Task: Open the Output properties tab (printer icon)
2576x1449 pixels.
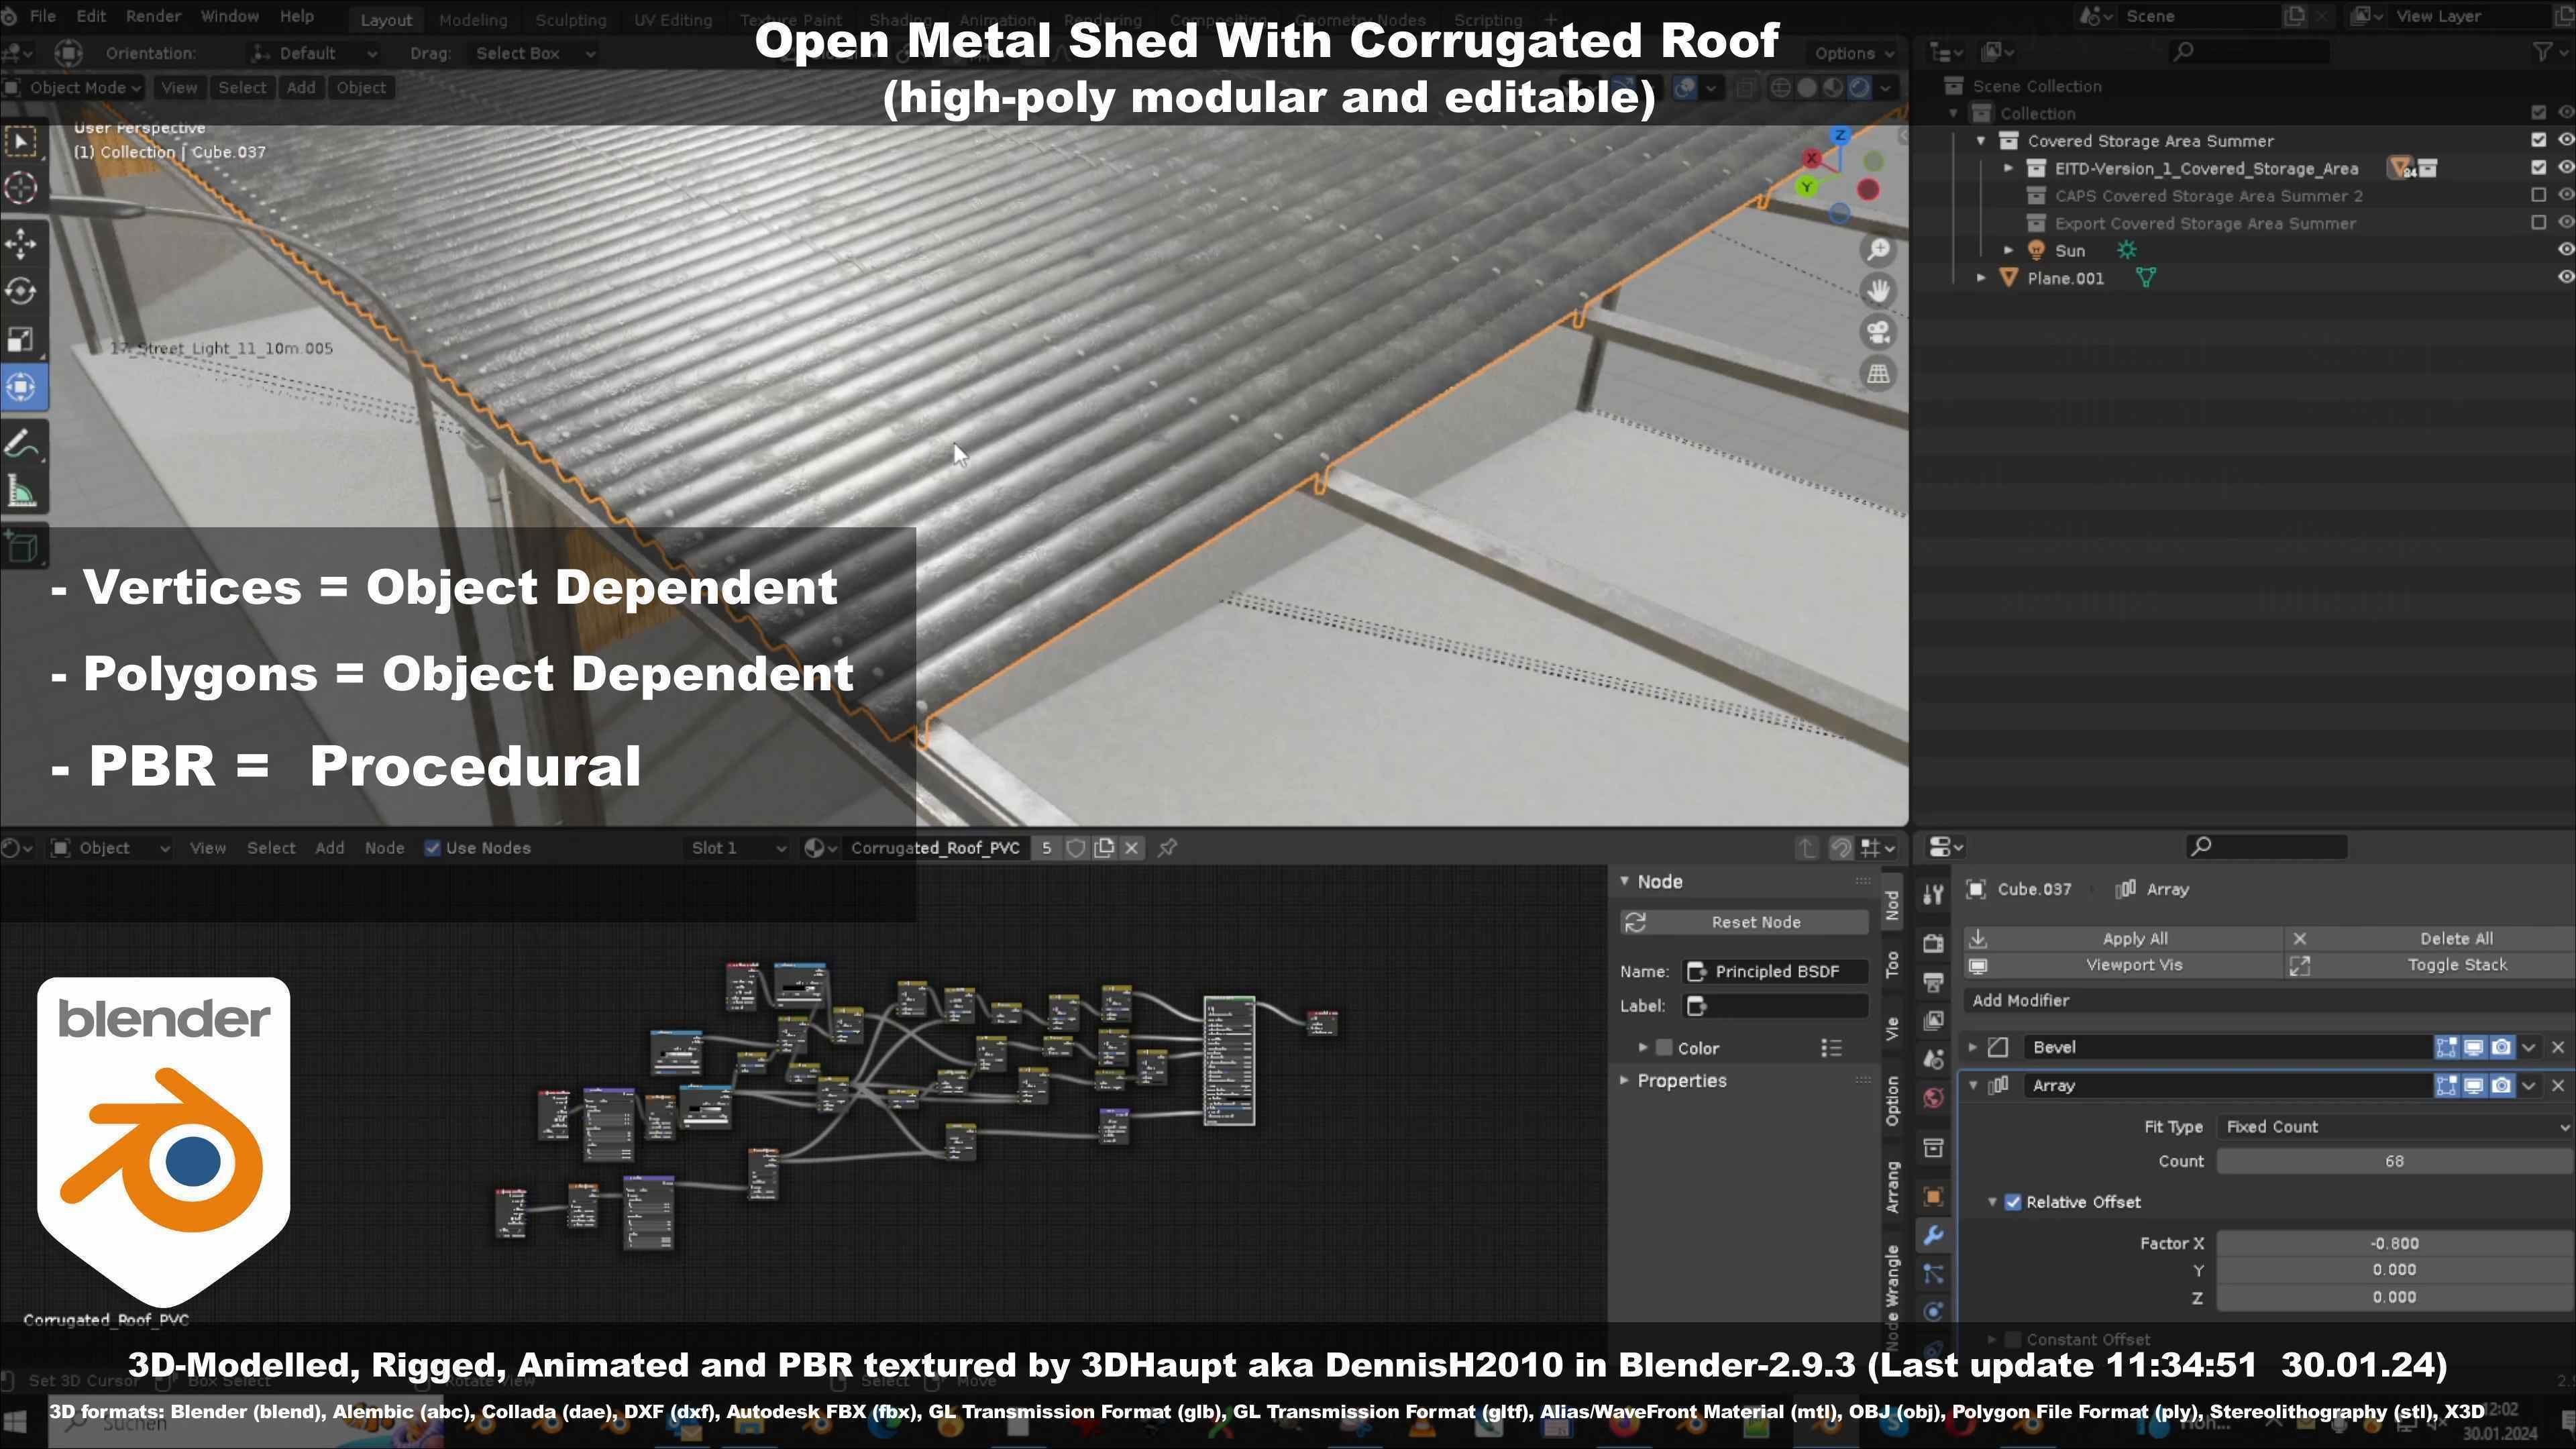Action: 1933,981
